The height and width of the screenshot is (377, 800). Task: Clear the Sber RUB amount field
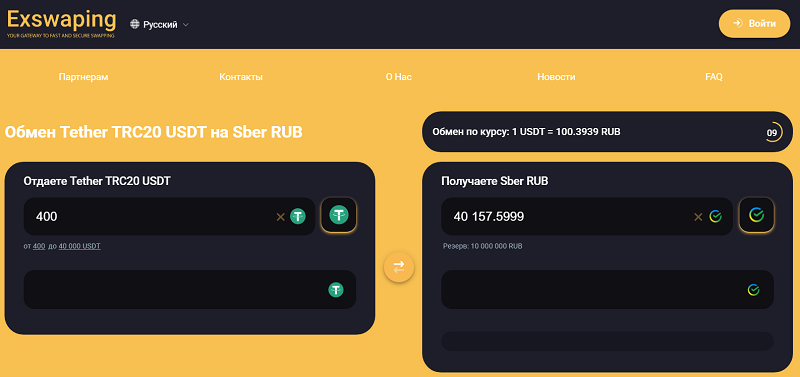tap(698, 217)
